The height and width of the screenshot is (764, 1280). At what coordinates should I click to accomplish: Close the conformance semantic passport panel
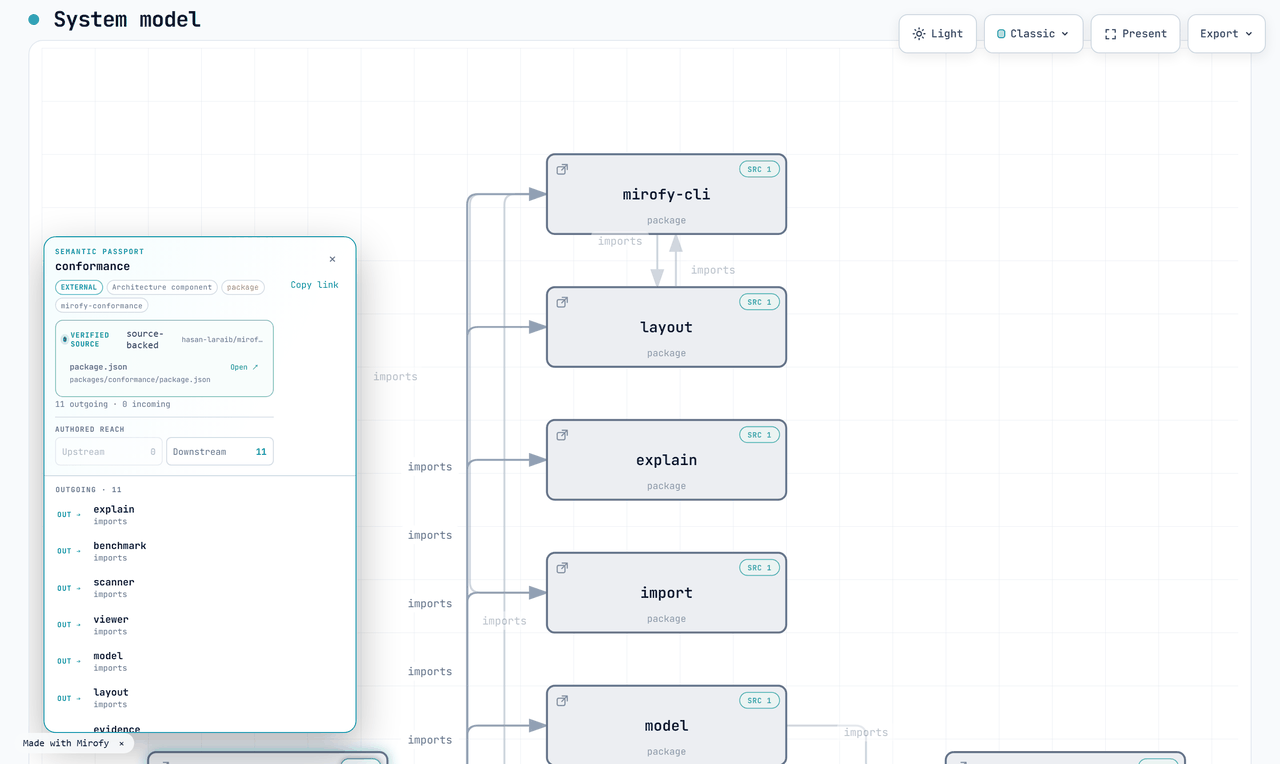click(x=332, y=259)
